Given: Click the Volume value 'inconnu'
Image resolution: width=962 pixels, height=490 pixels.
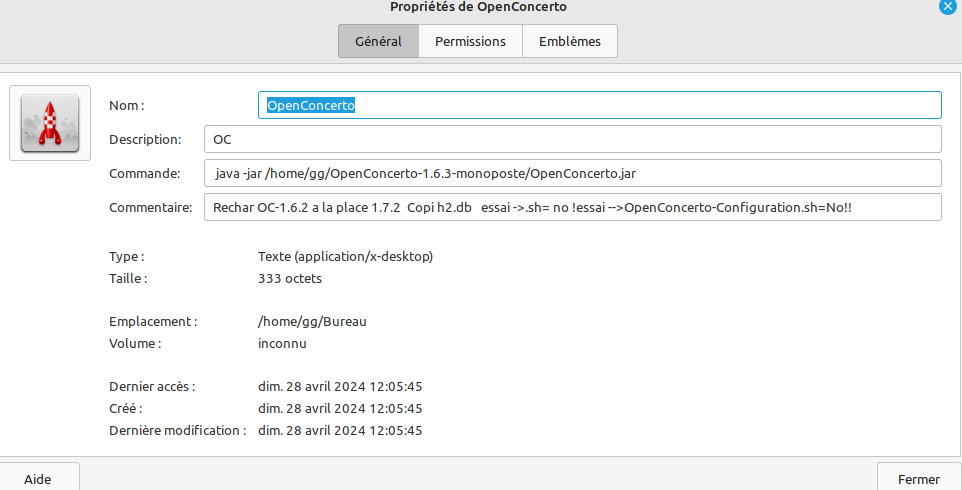Looking at the screenshot, I should [x=282, y=343].
